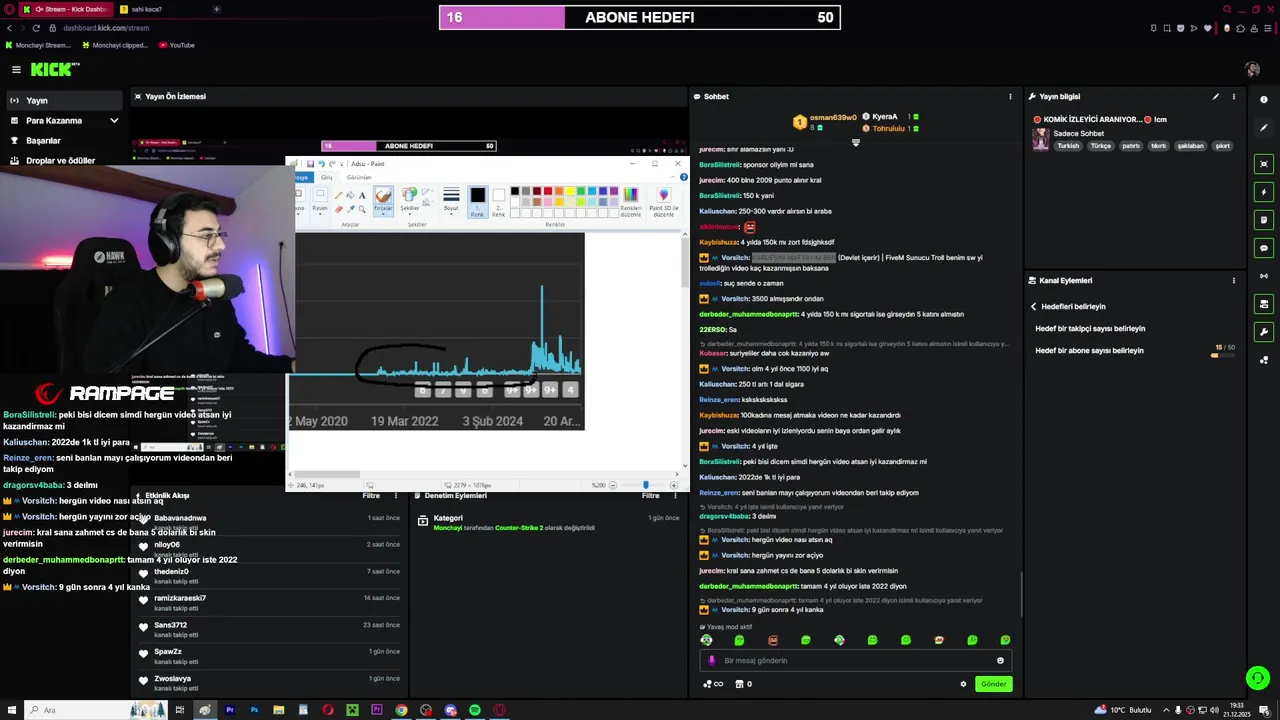Toggle the note panel icon in sidebar
Viewport: 1280px width, 720px height.
tap(1264, 220)
